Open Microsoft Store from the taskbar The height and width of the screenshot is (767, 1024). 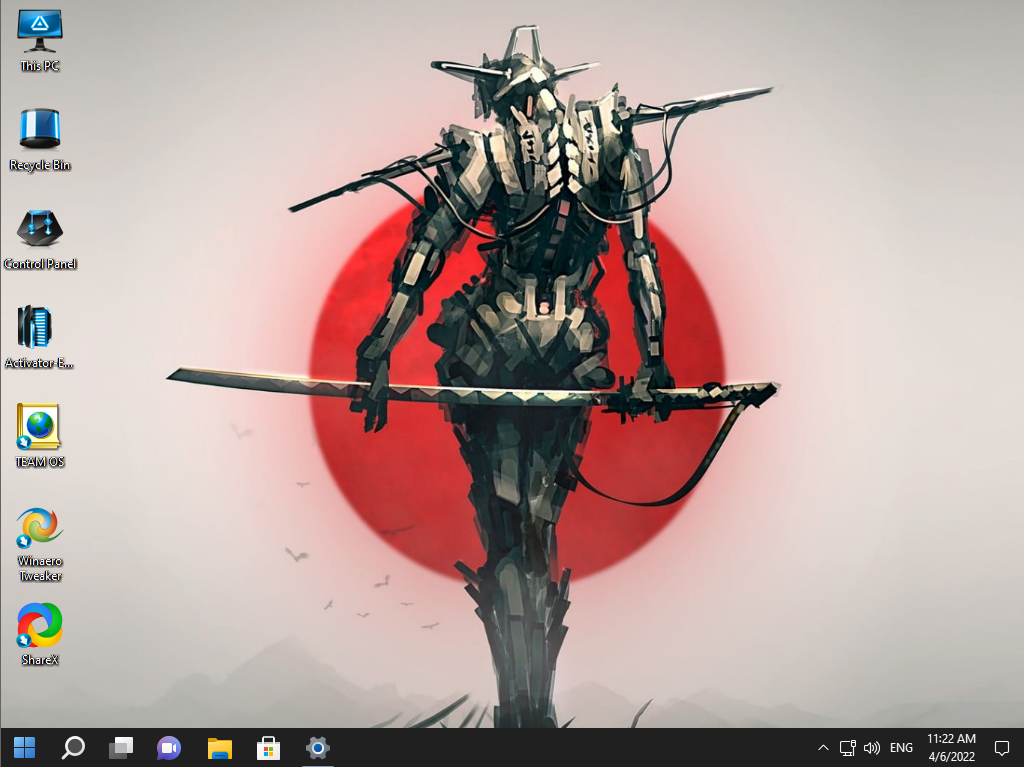pos(268,747)
